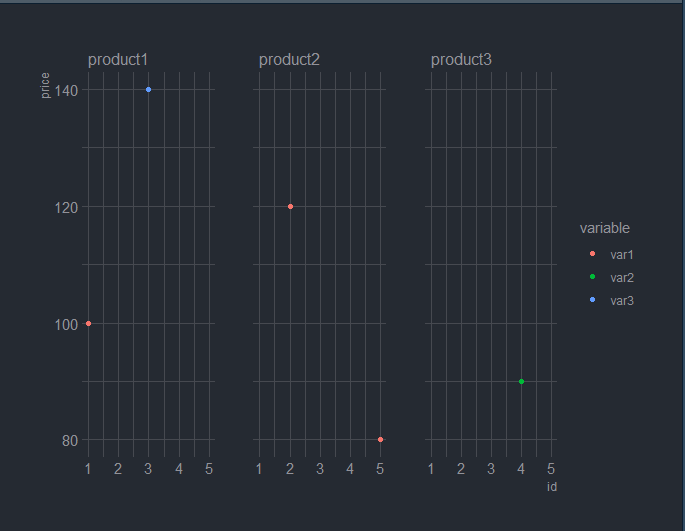
Task: Click the var3 legend label
Action: [622, 301]
